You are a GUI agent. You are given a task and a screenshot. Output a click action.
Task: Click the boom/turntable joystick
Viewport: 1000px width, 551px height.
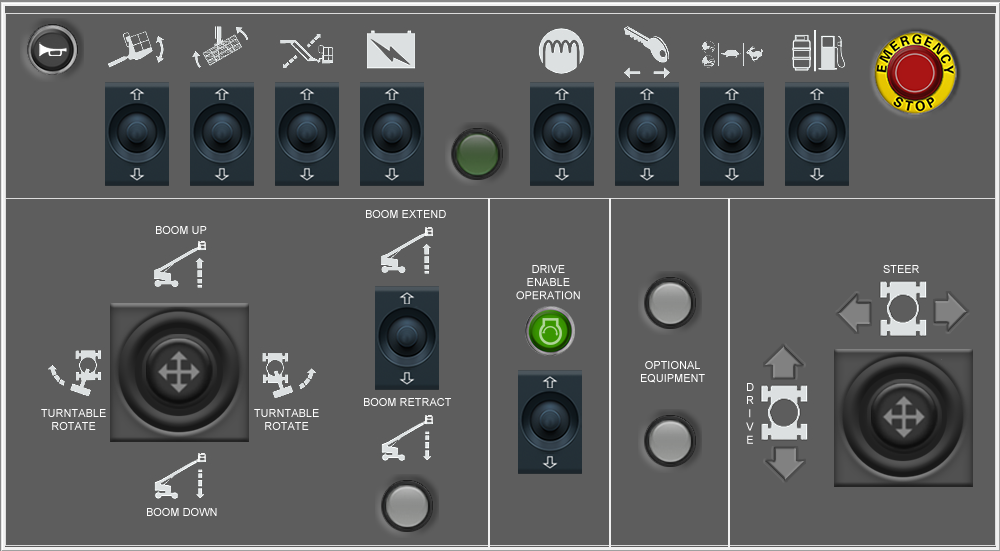(179, 372)
